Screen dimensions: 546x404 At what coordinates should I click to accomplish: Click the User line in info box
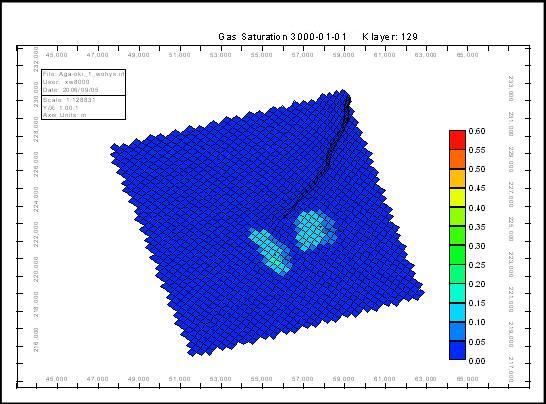click(66, 82)
